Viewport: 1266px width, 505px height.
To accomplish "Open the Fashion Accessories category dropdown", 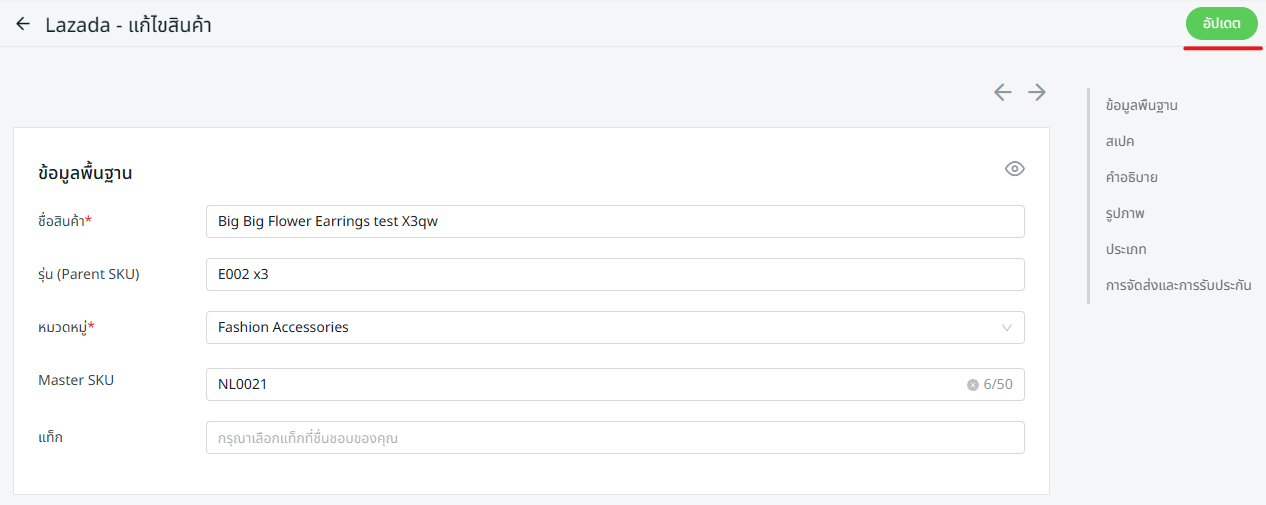I will click(x=614, y=327).
